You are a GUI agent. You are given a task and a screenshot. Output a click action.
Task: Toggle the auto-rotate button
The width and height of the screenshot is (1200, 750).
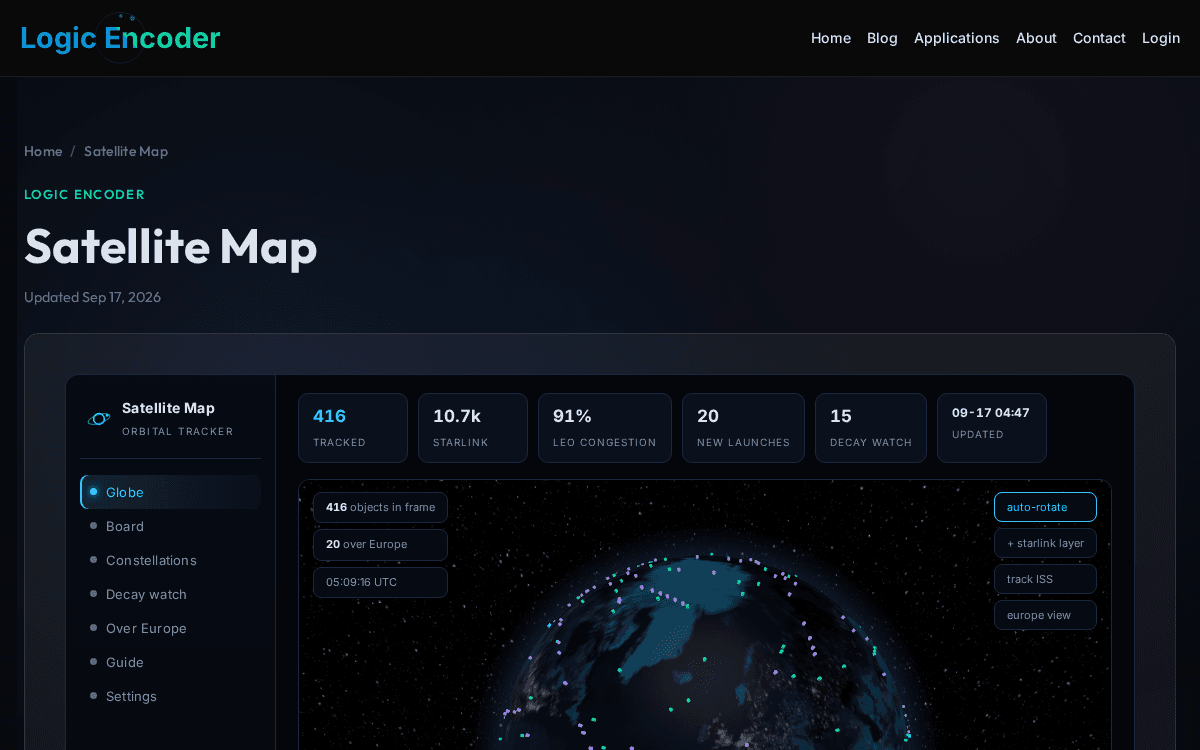(x=1045, y=507)
